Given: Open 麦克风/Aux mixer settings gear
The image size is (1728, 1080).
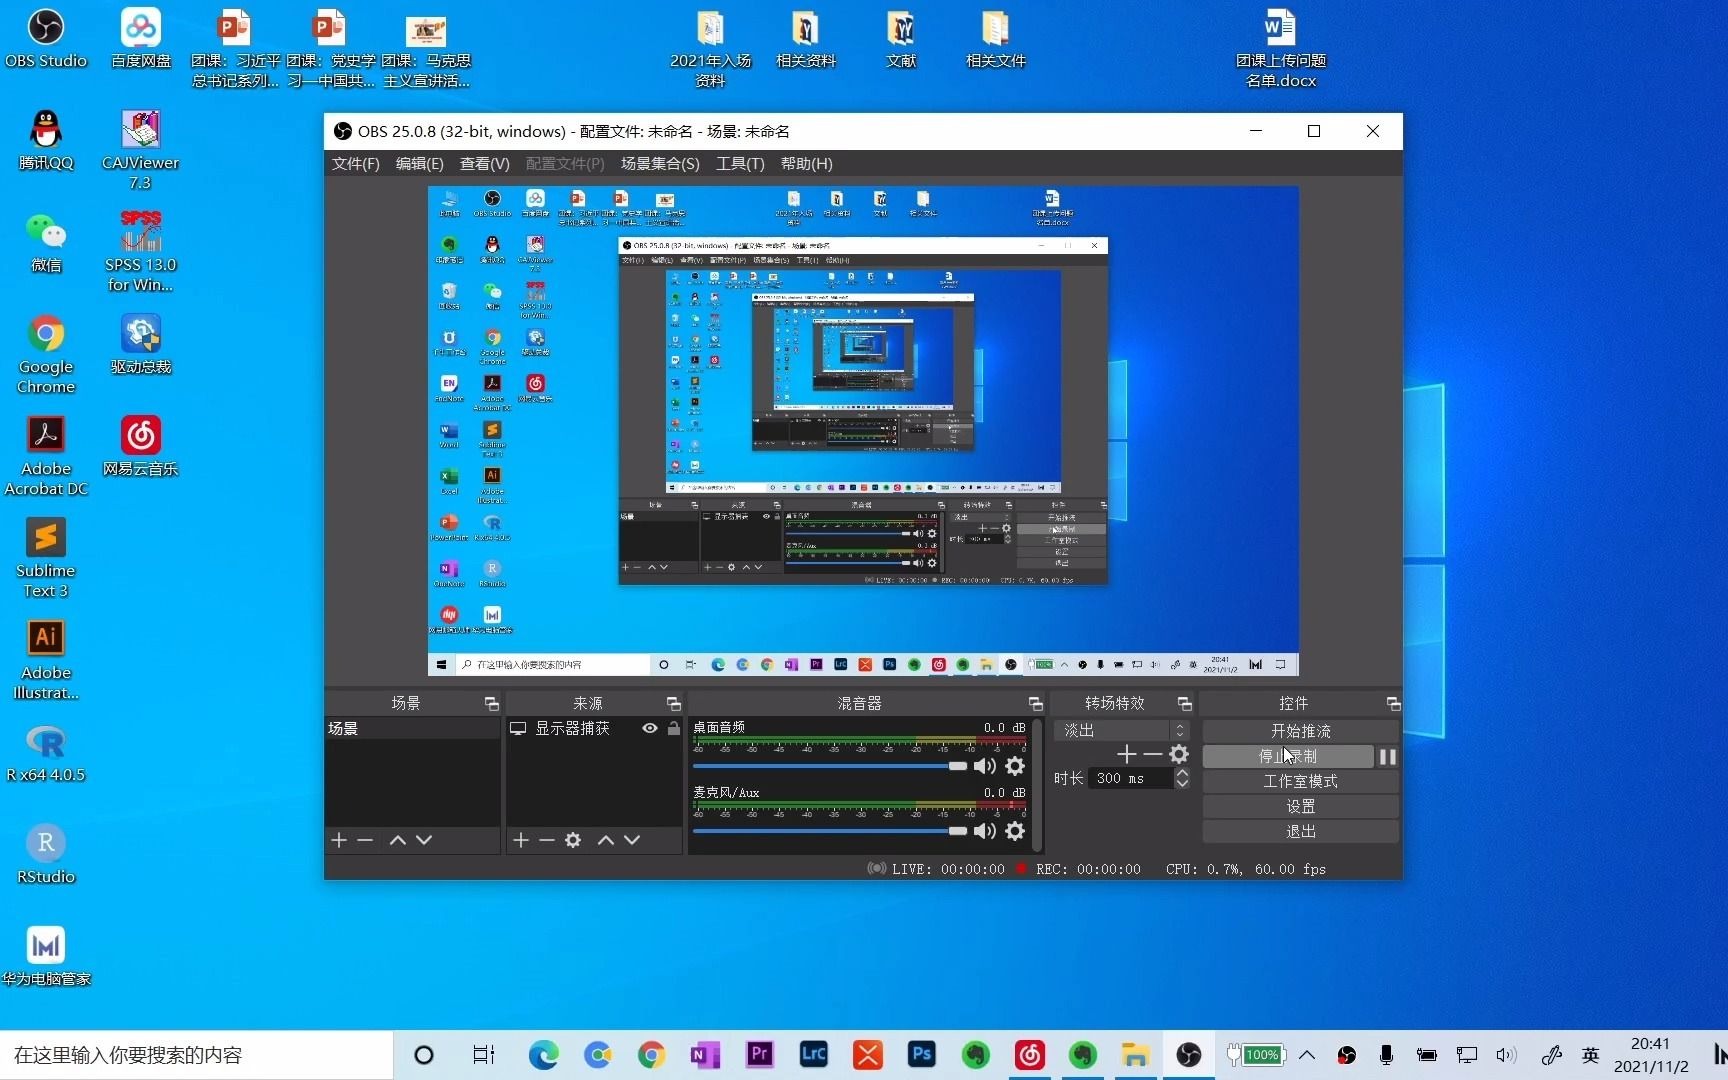Looking at the screenshot, I should (x=1015, y=831).
